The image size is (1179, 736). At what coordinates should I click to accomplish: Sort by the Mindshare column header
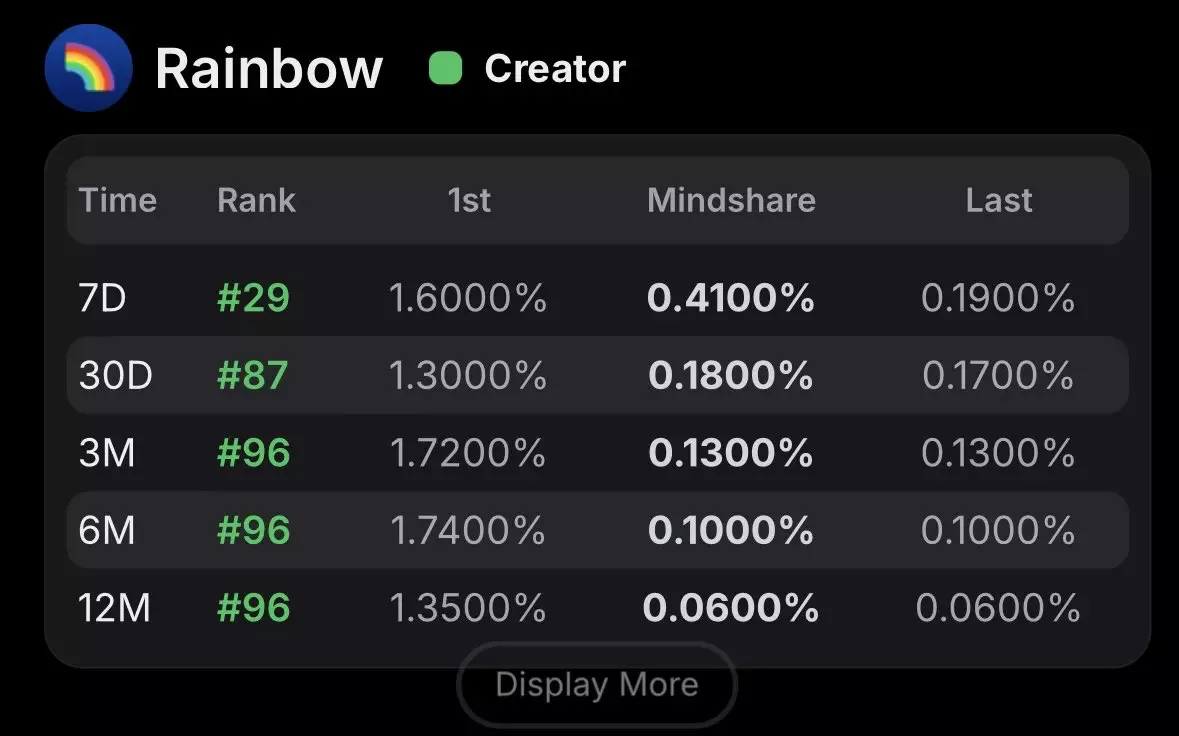731,200
